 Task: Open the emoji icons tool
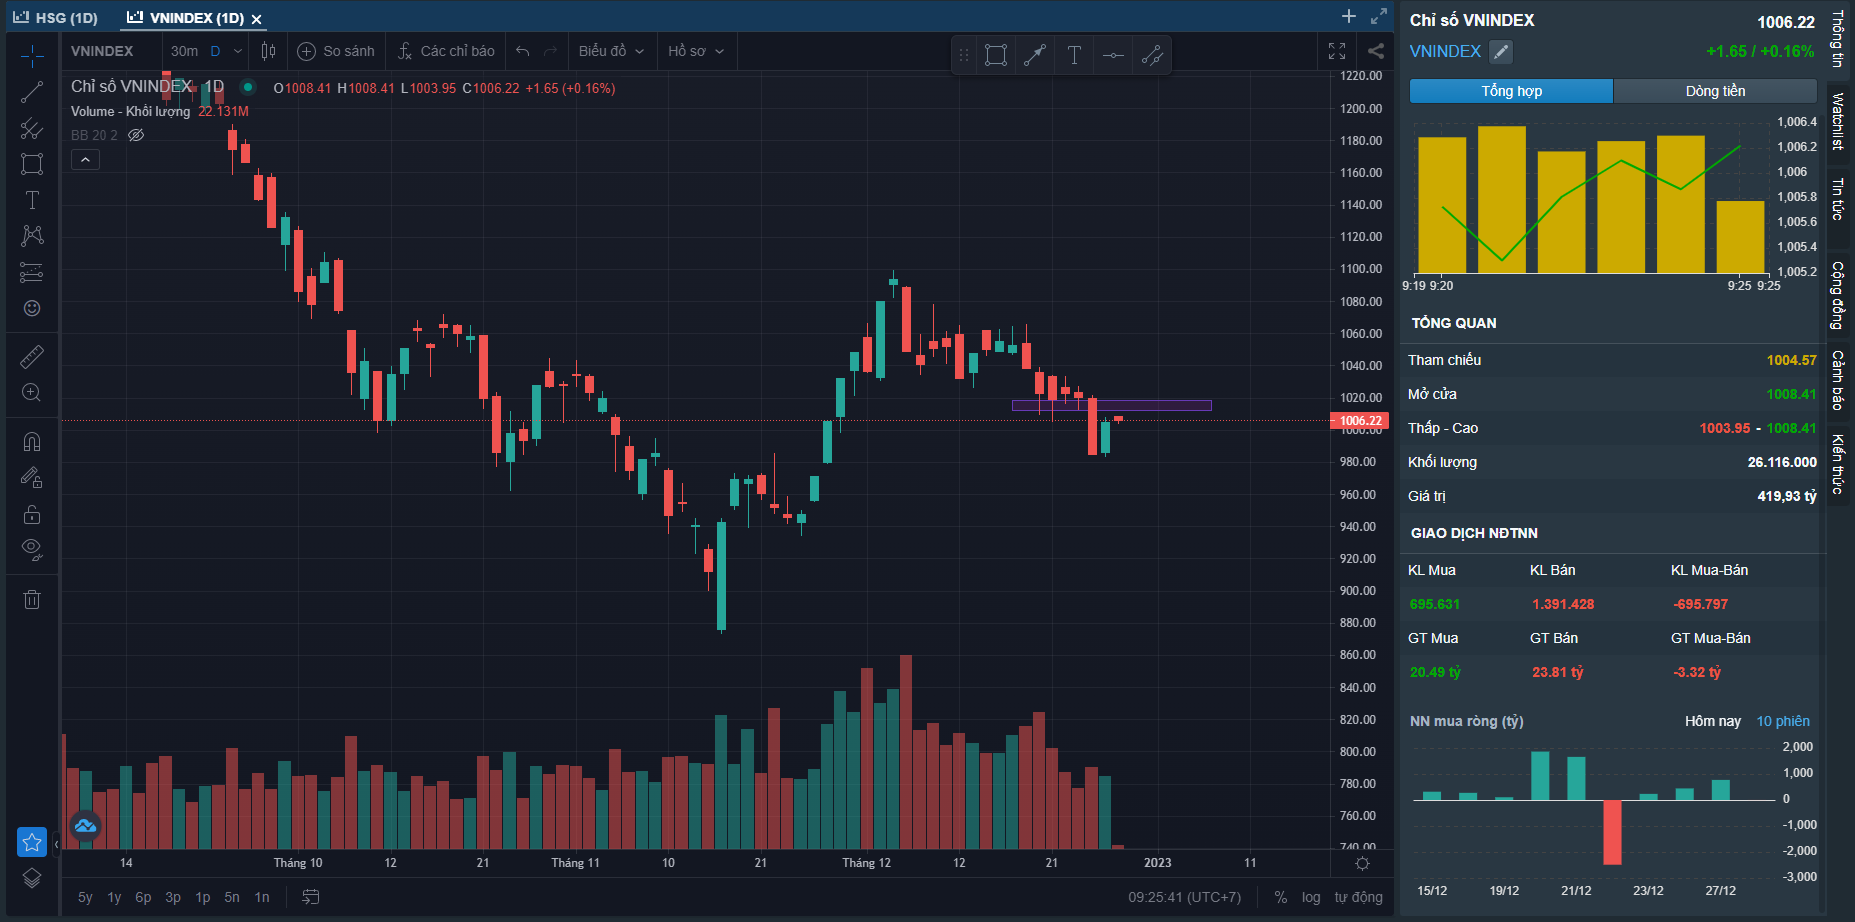(x=32, y=308)
